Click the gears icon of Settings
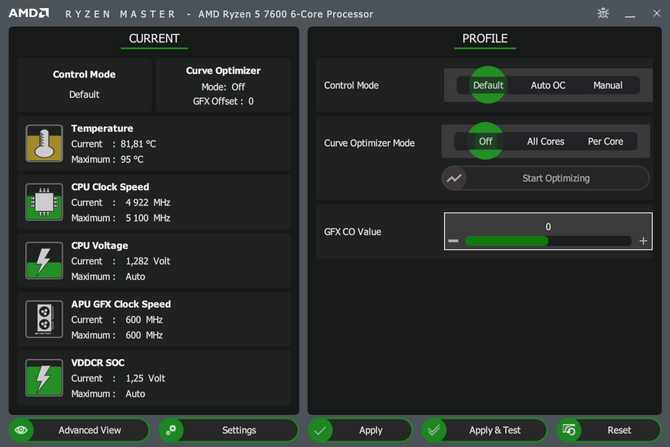Screen dimensions: 670x447 click(171, 430)
